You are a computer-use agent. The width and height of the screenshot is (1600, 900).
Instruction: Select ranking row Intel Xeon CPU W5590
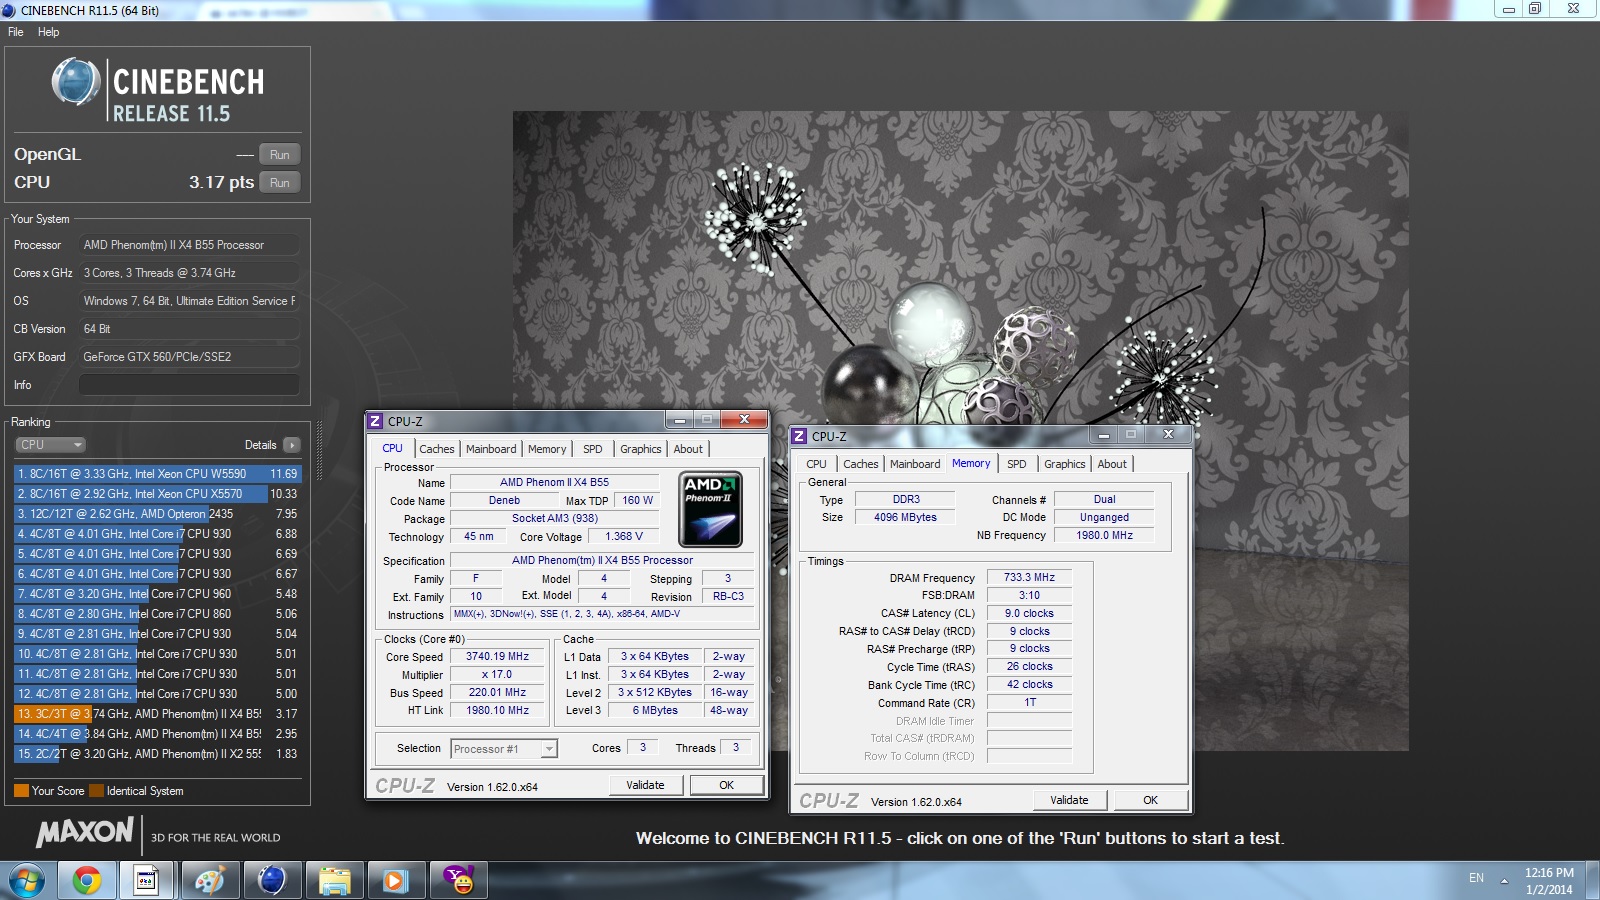point(157,474)
